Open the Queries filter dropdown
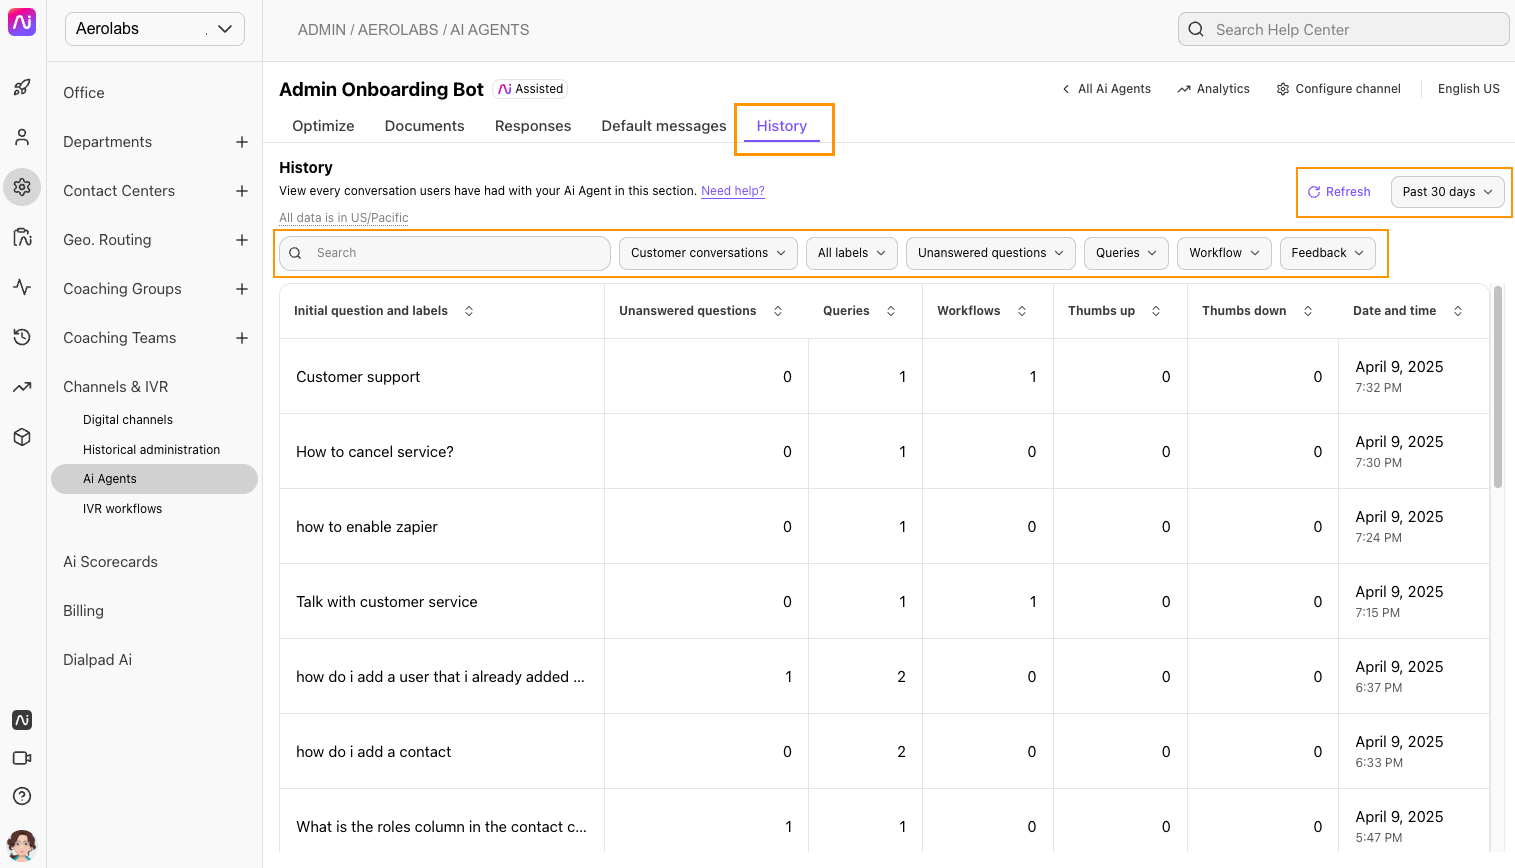Screen dimensions: 1515x868 pos(1126,253)
